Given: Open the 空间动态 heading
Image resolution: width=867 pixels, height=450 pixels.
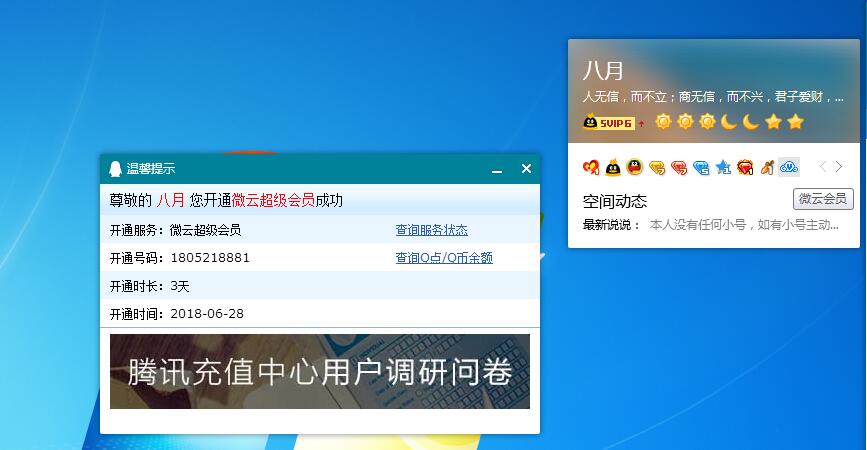Looking at the screenshot, I should [615, 201].
